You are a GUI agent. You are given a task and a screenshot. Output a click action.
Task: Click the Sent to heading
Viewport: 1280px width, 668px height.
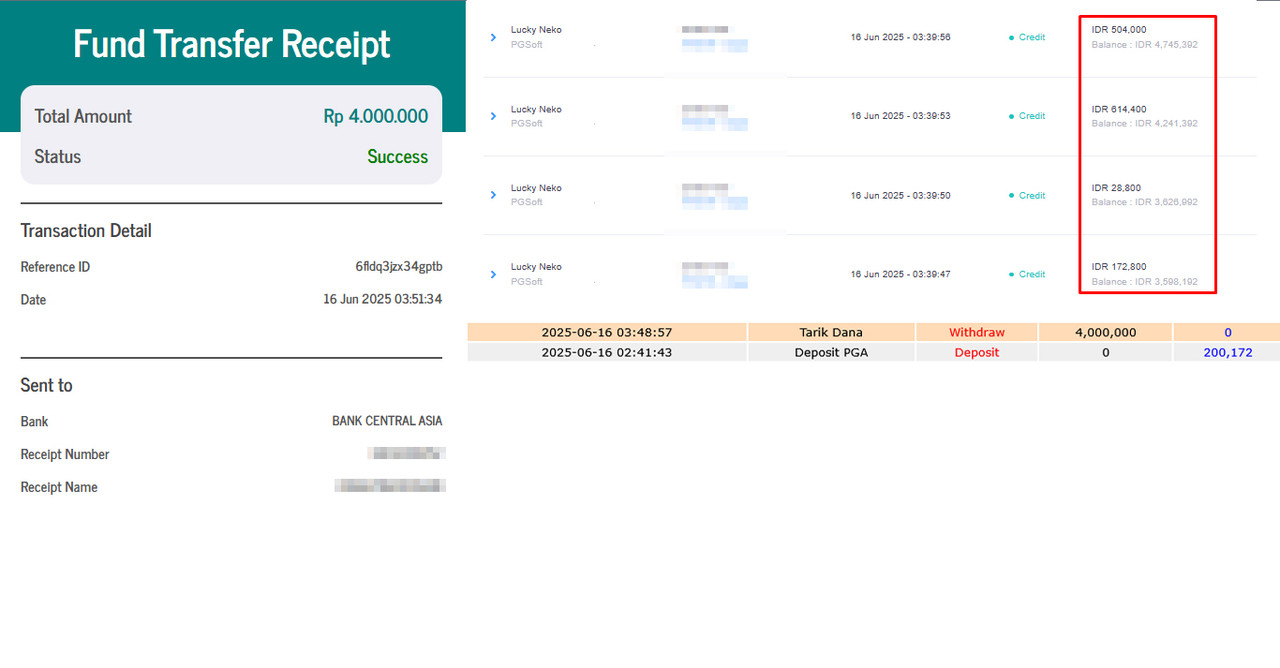tap(46, 385)
